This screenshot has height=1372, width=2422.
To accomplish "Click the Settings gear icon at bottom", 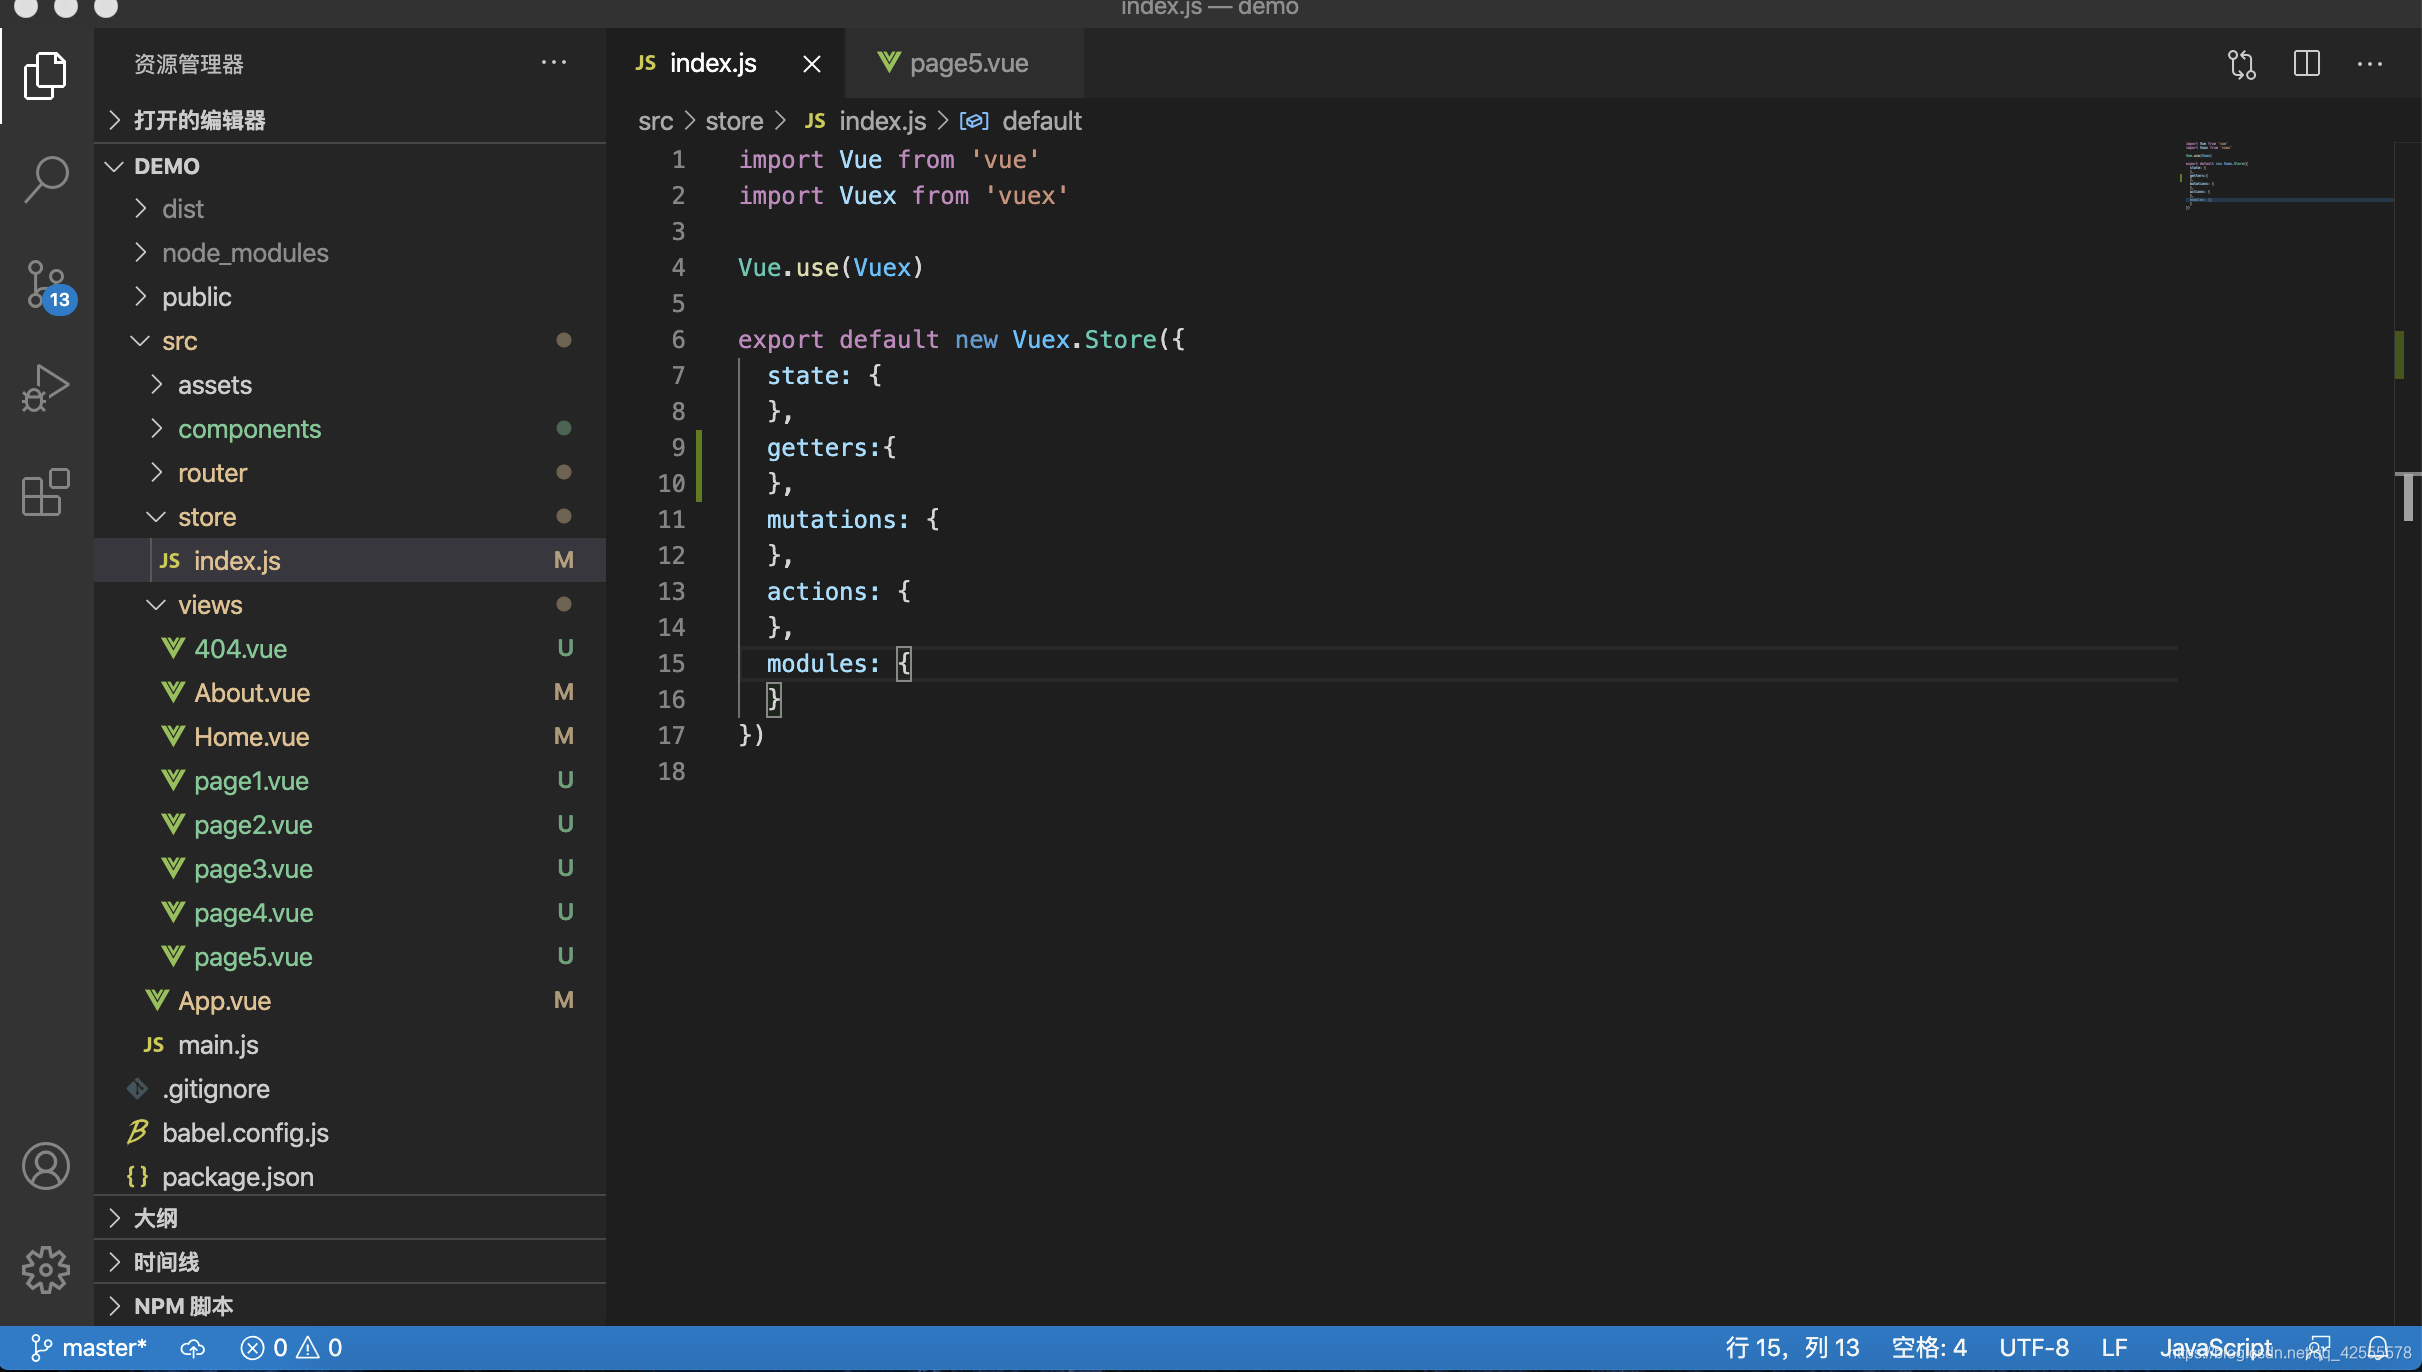I will pos(45,1269).
